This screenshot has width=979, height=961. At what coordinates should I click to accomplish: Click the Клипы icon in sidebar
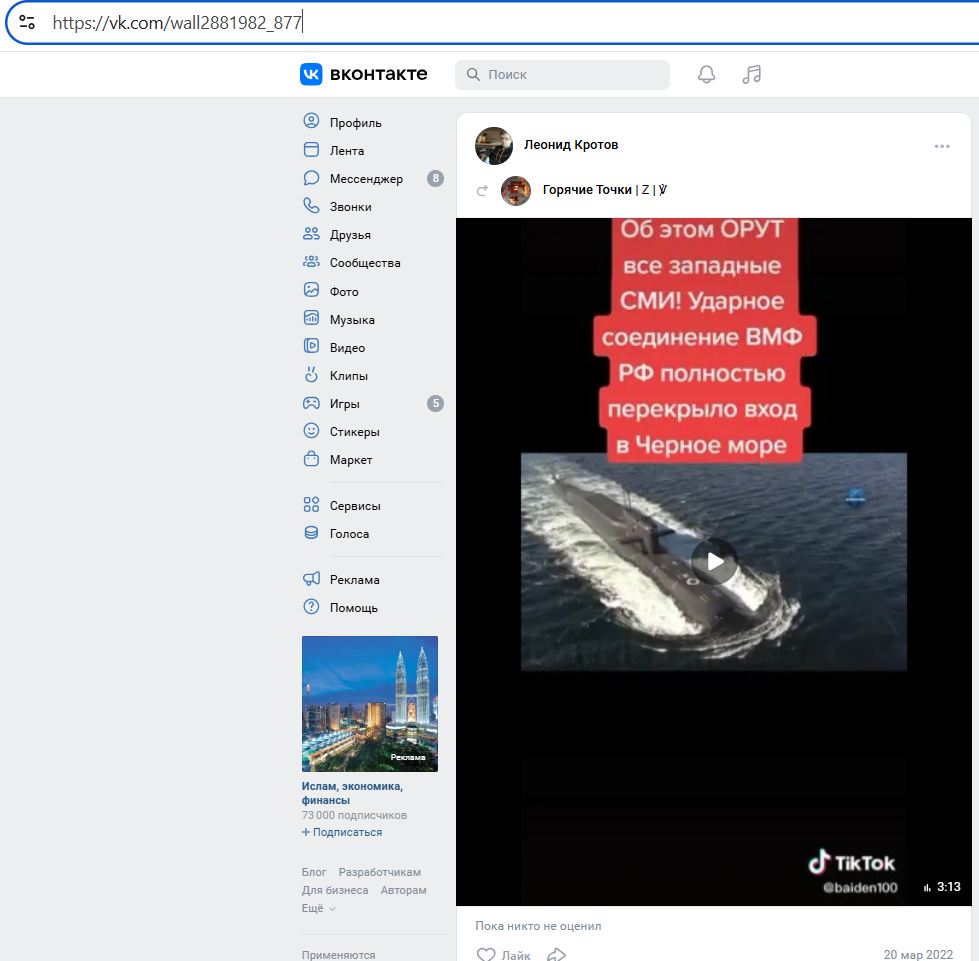pos(311,376)
